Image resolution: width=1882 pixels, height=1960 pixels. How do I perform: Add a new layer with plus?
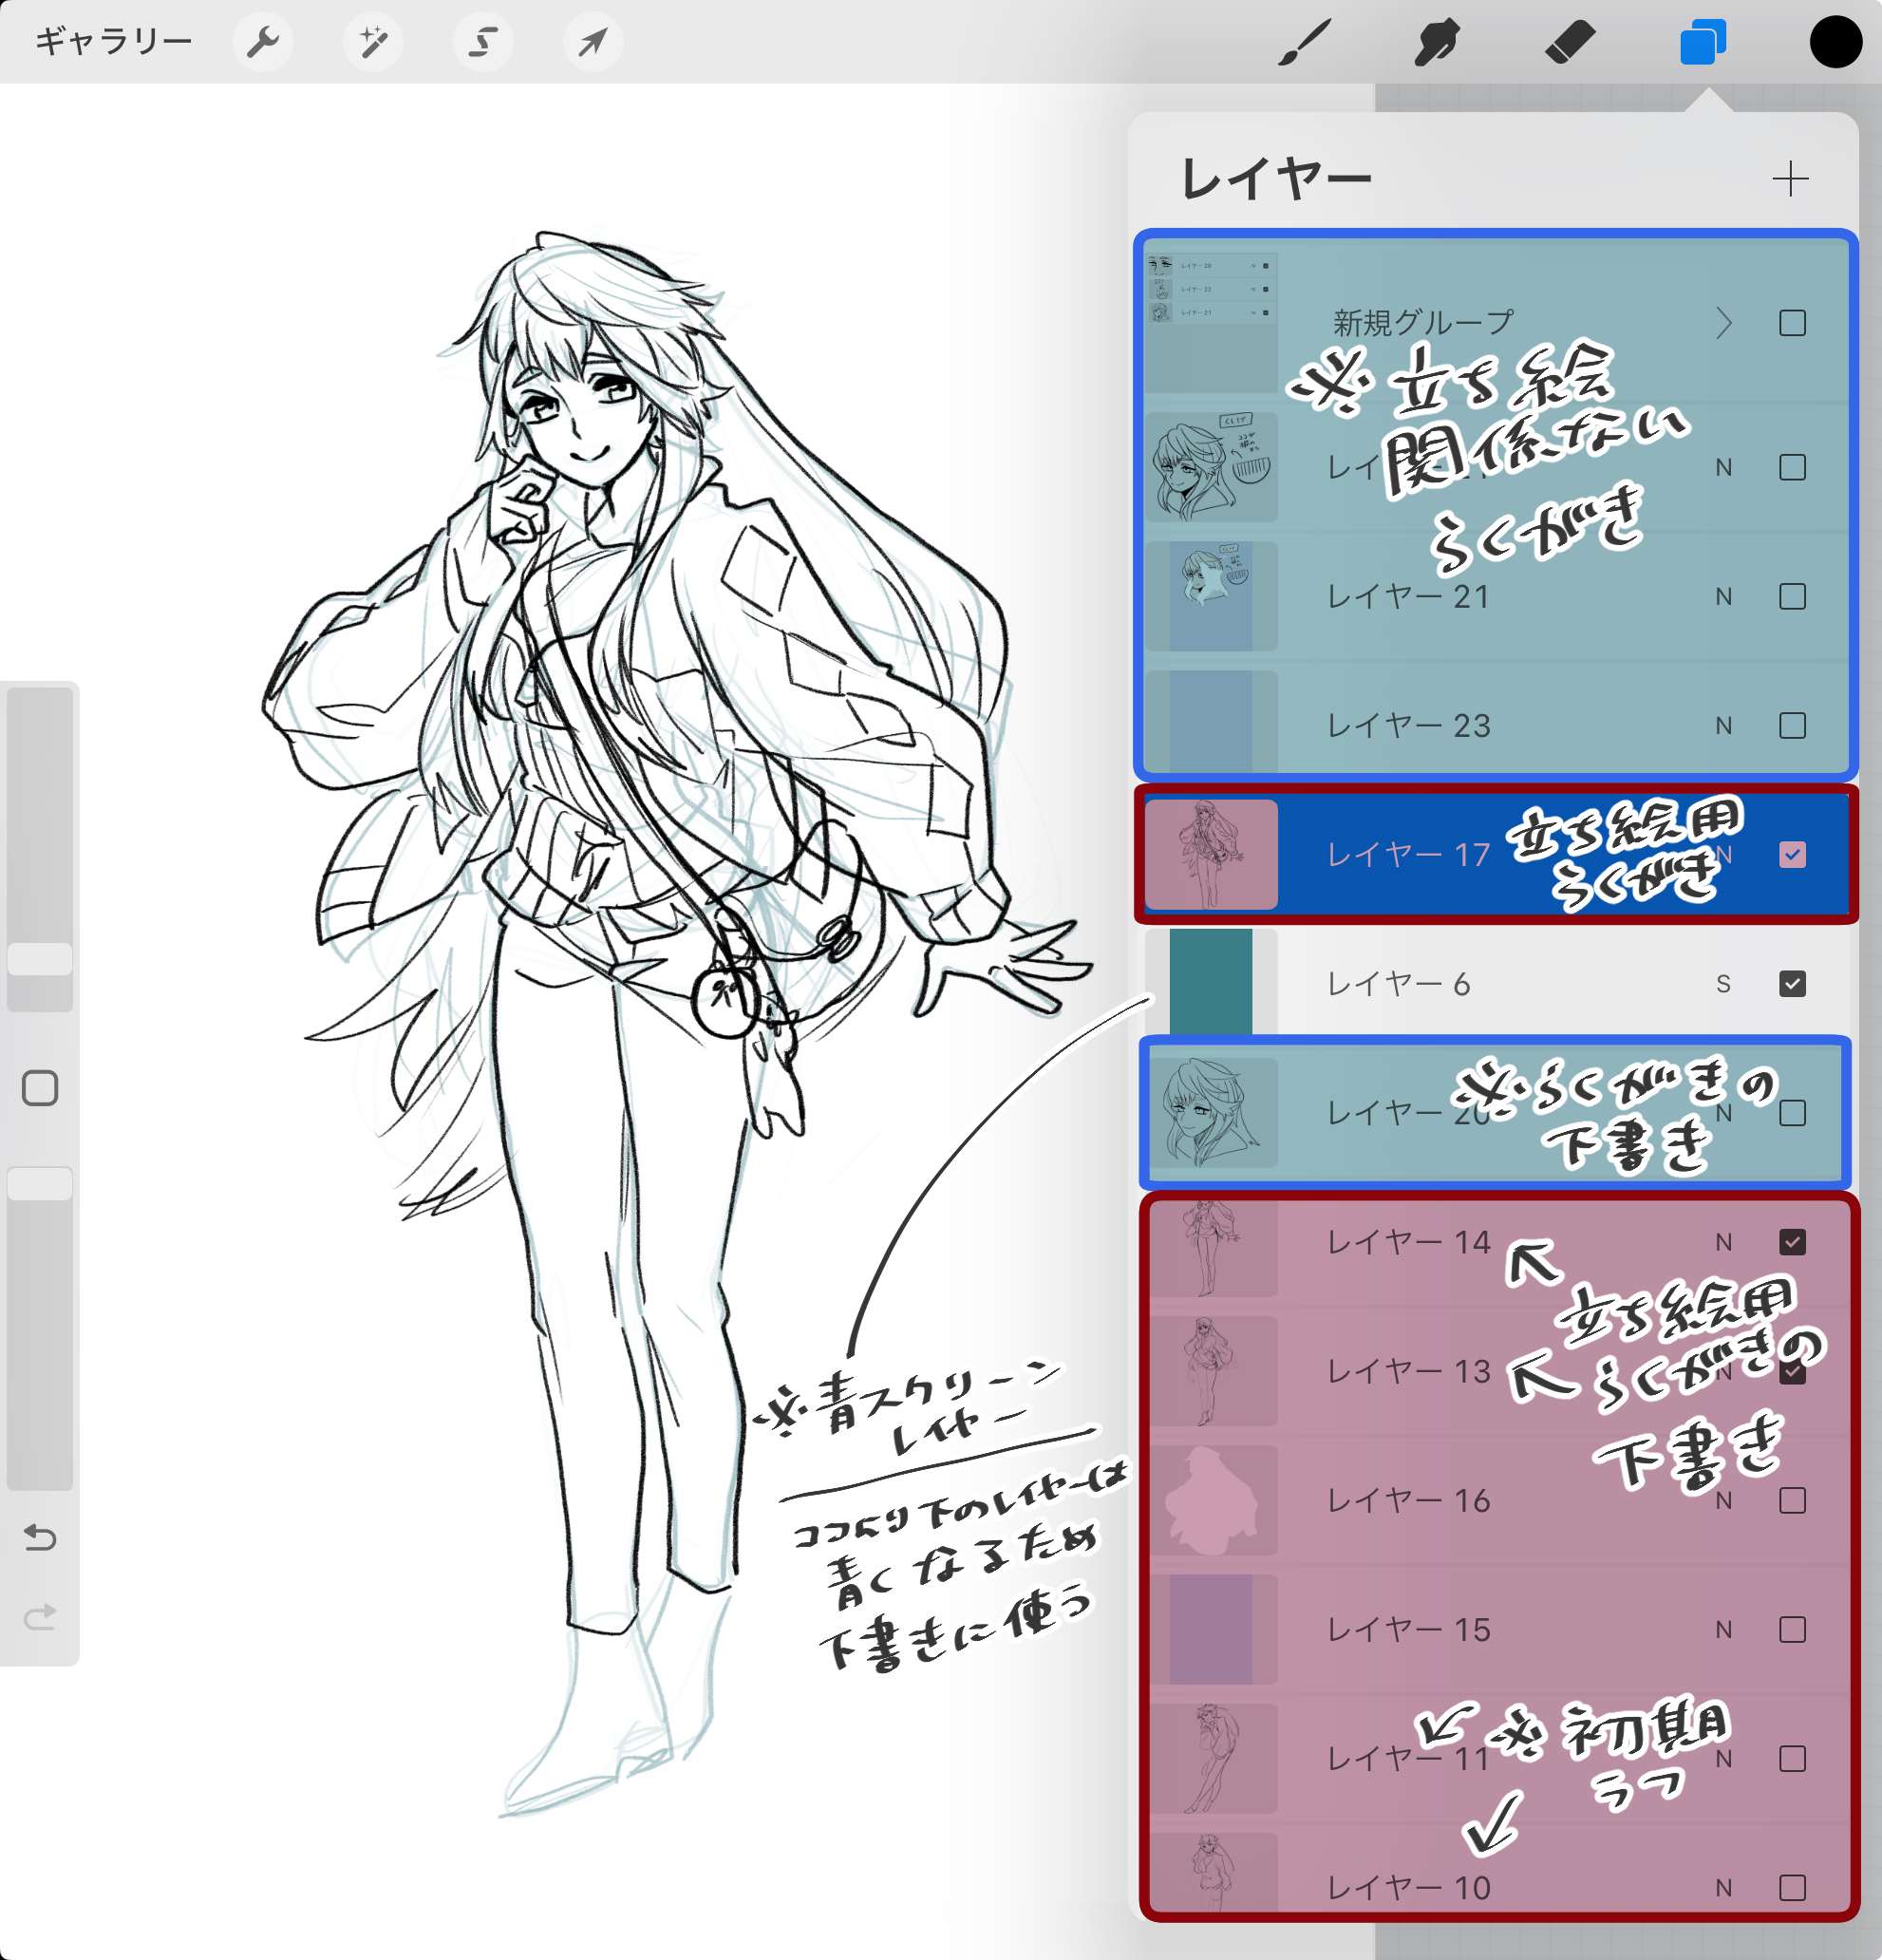click(1790, 179)
